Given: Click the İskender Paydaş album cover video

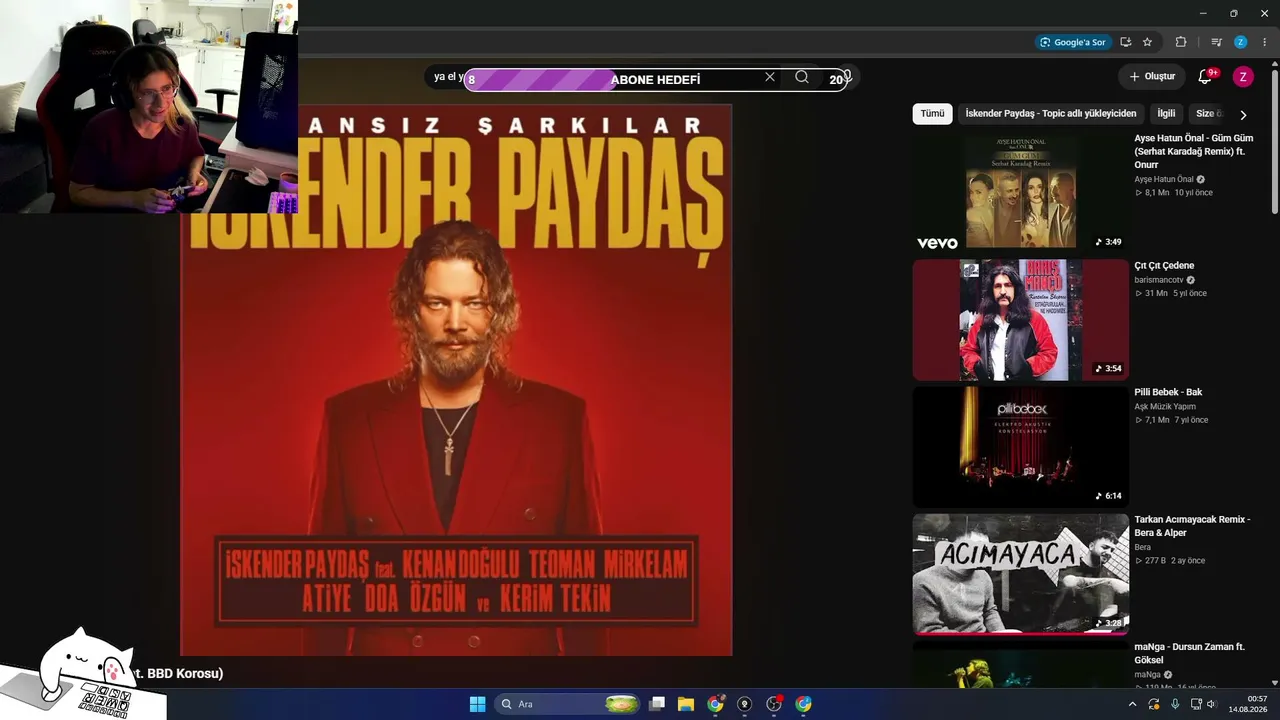Looking at the screenshot, I should pyautogui.click(x=456, y=380).
